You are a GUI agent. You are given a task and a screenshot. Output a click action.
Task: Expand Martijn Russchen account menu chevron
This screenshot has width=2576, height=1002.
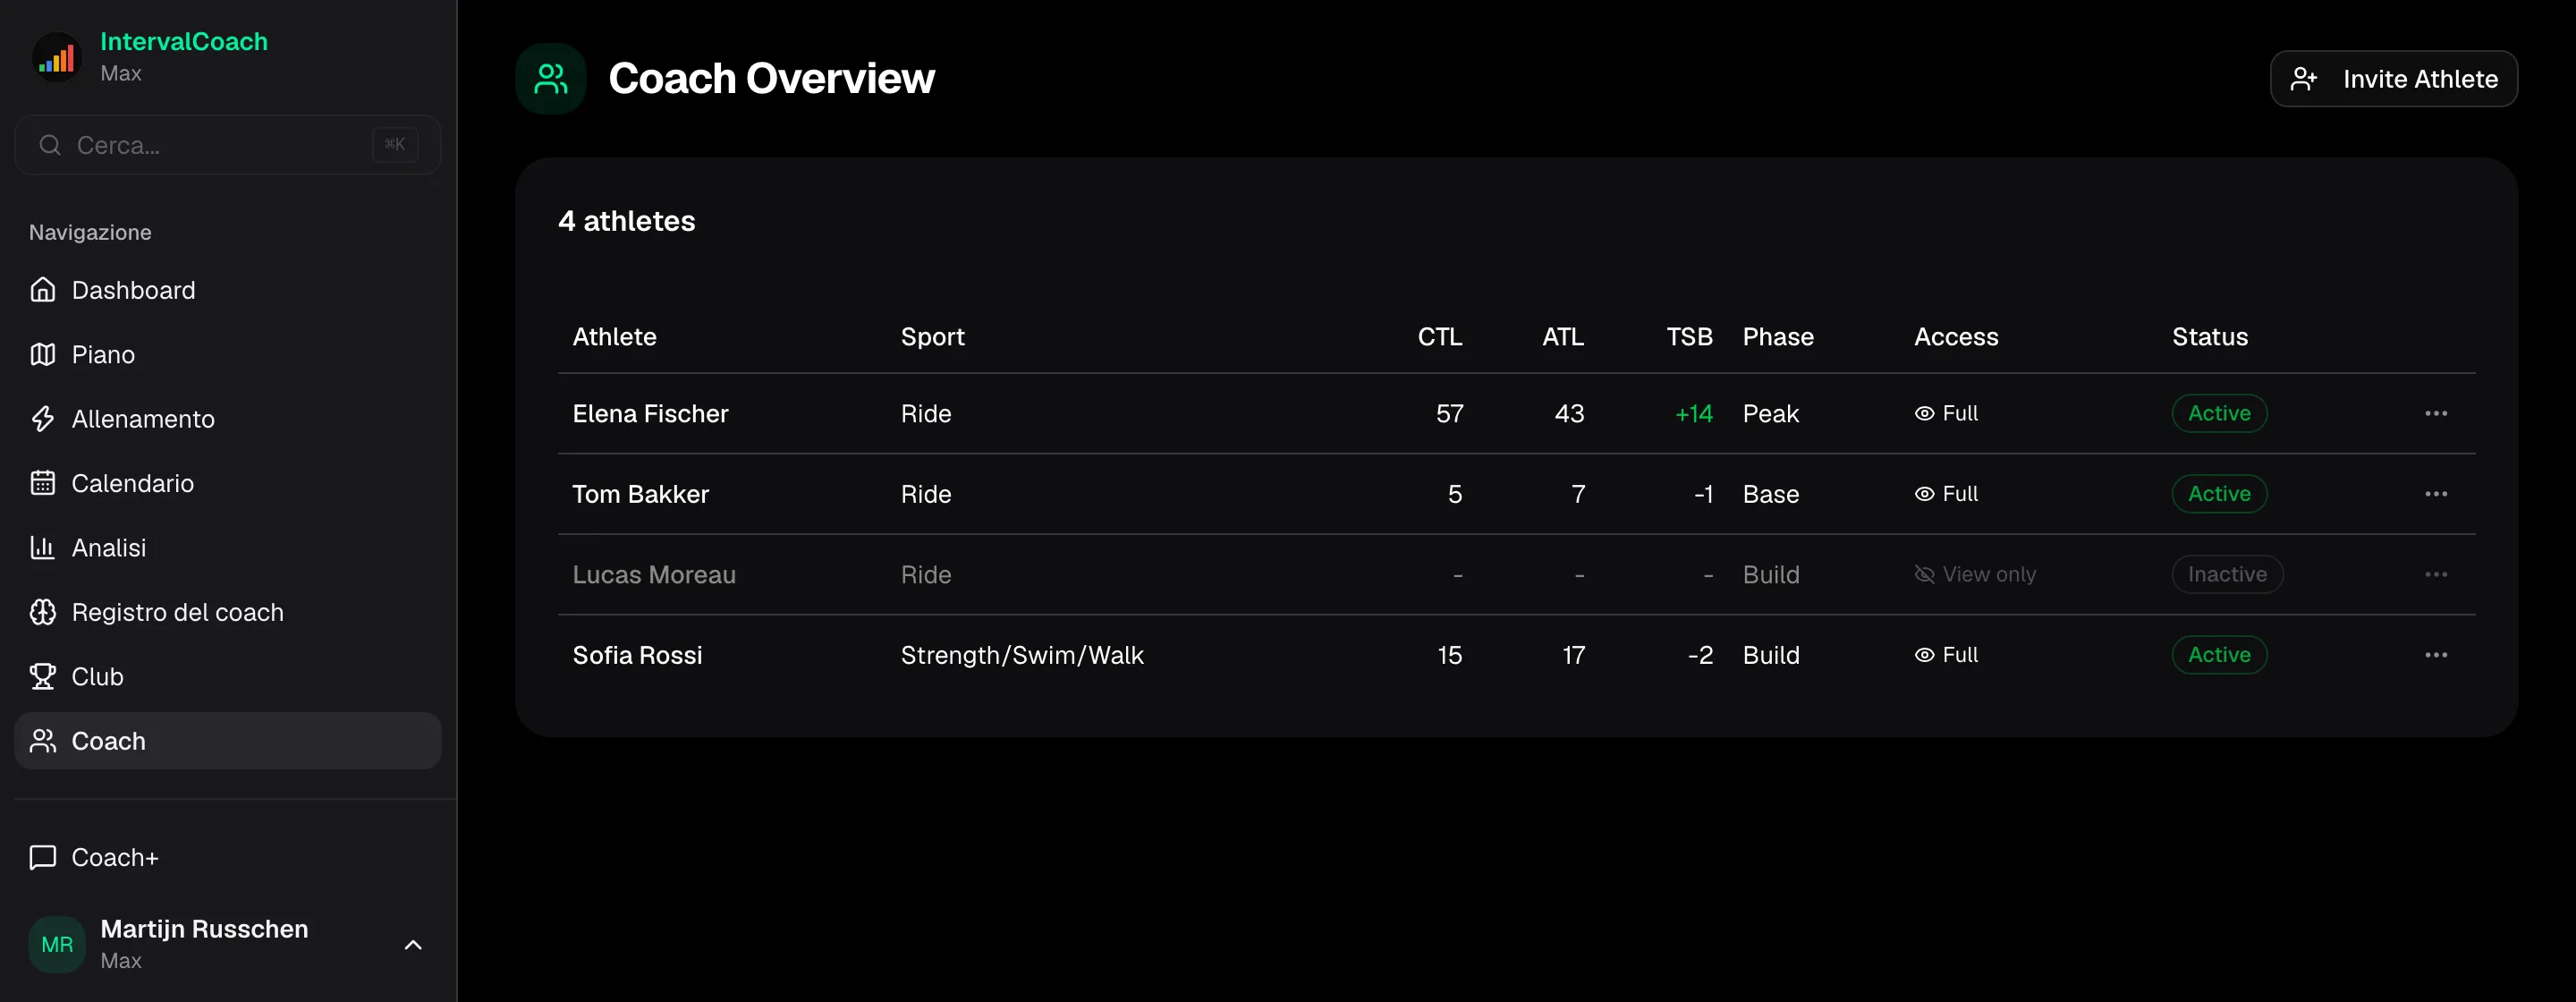413,945
